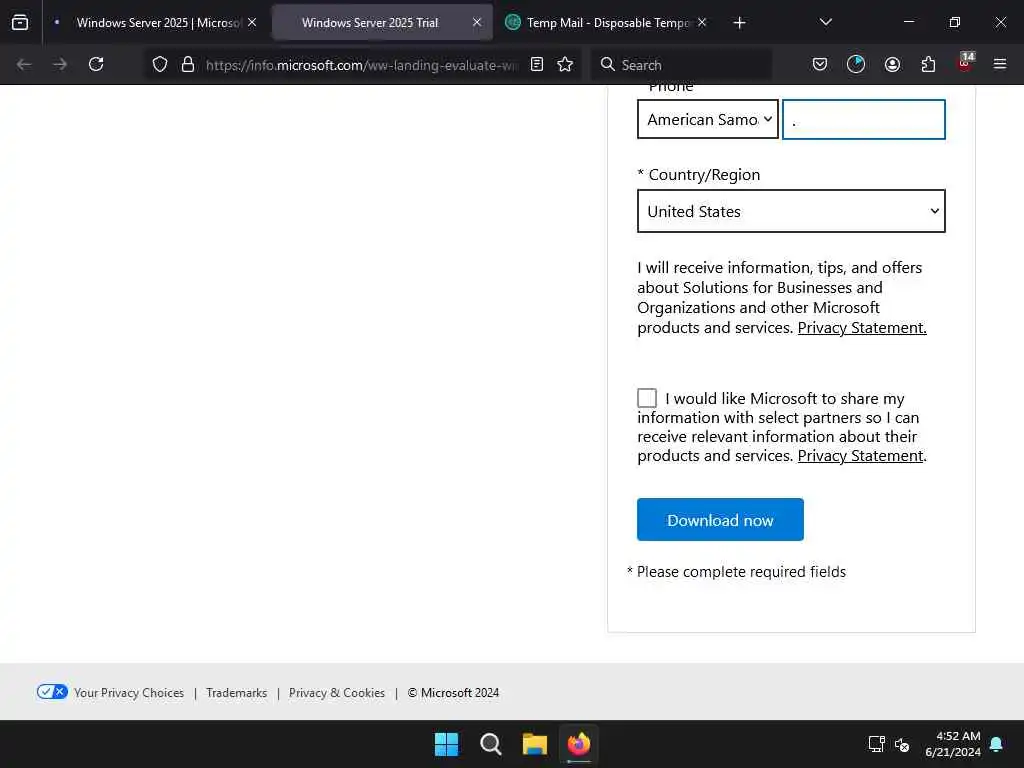Open Firefox application hamburger menu
Viewport: 1024px width, 768px height.
(x=1000, y=64)
